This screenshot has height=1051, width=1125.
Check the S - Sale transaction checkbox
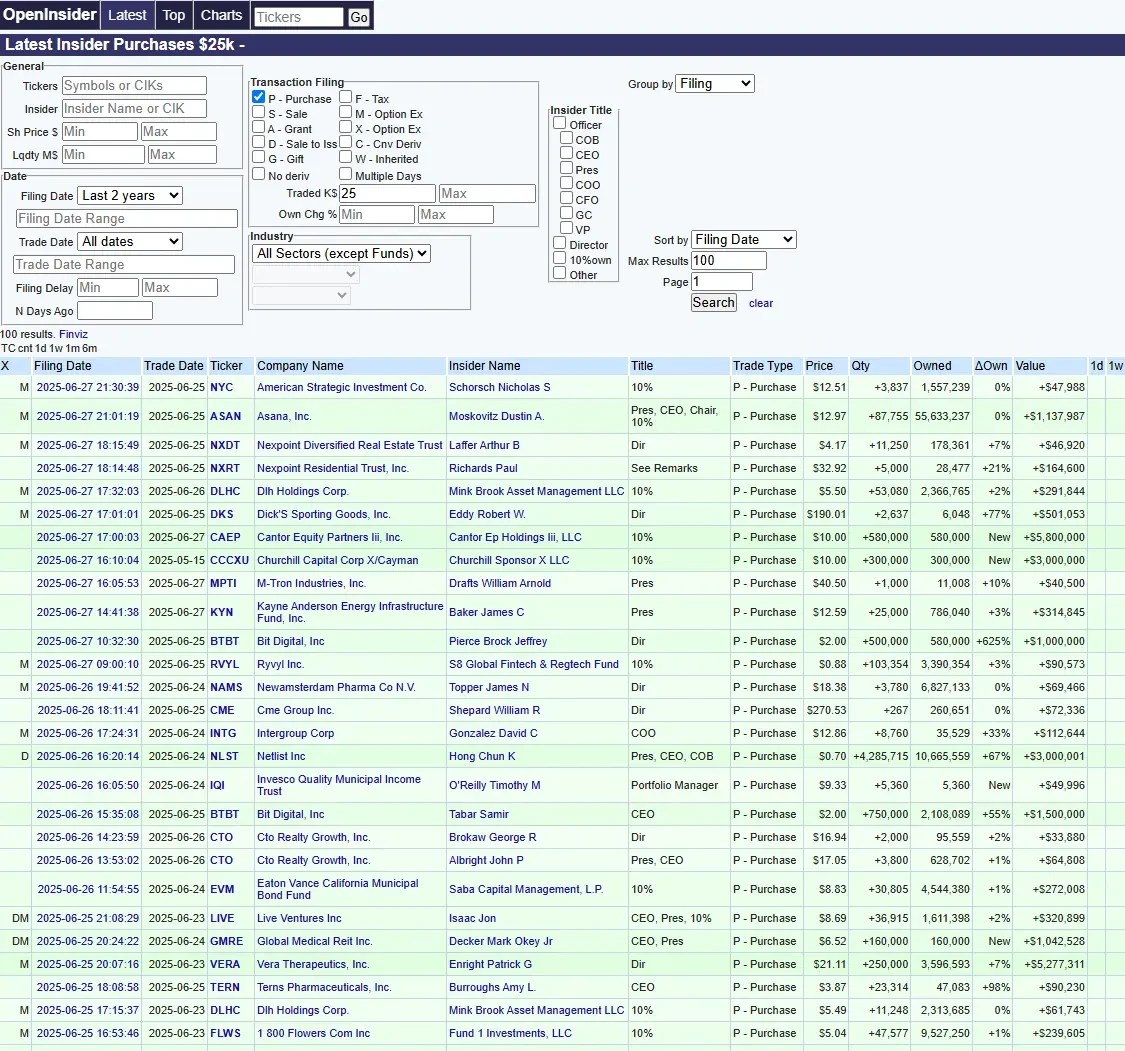[258, 112]
